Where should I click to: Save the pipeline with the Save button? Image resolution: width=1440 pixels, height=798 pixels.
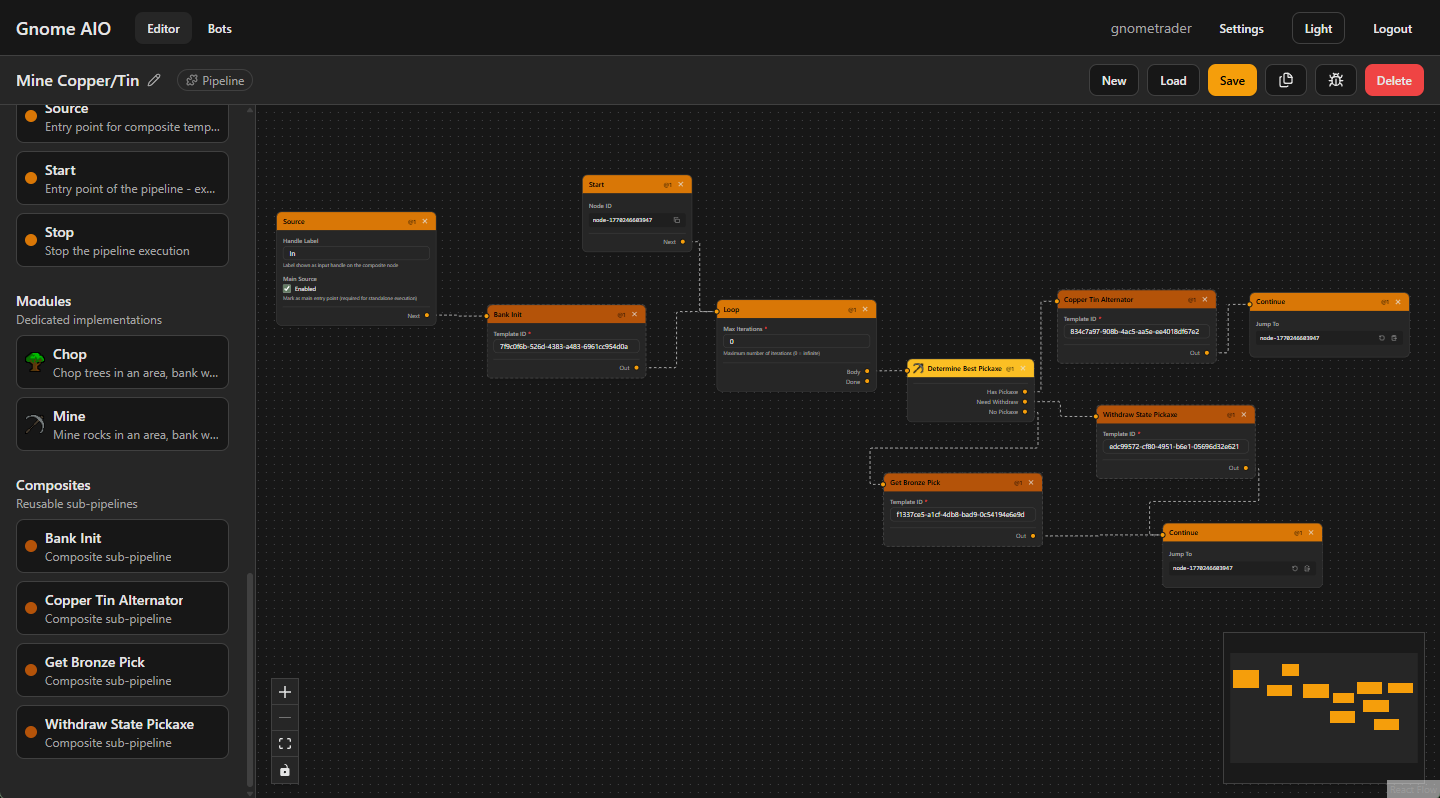pyautogui.click(x=1232, y=80)
